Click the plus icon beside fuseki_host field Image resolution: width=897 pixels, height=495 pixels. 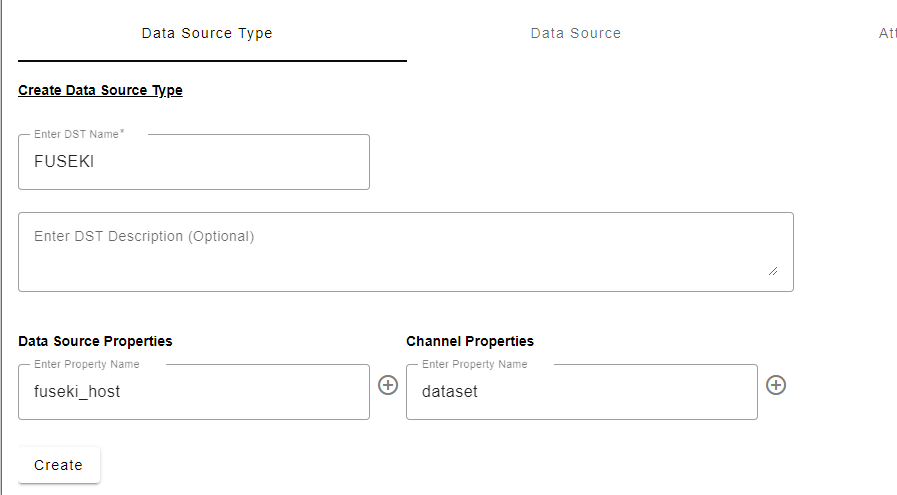click(388, 385)
